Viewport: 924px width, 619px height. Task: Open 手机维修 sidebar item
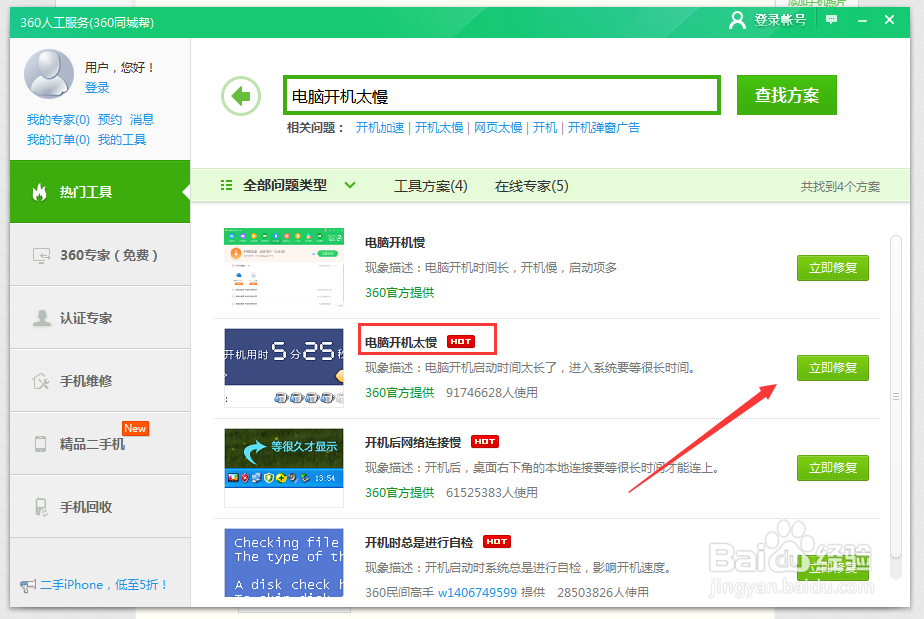(100, 381)
